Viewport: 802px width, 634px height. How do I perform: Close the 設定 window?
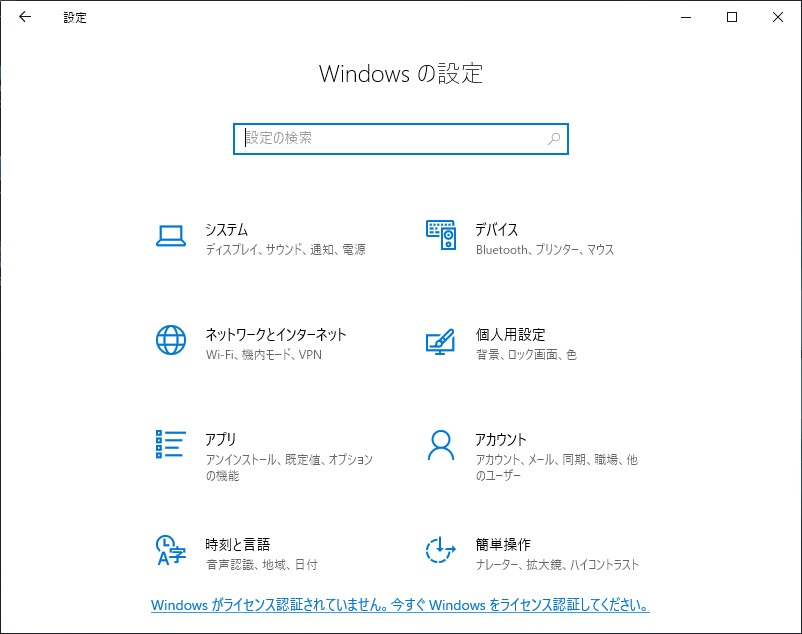point(778,17)
